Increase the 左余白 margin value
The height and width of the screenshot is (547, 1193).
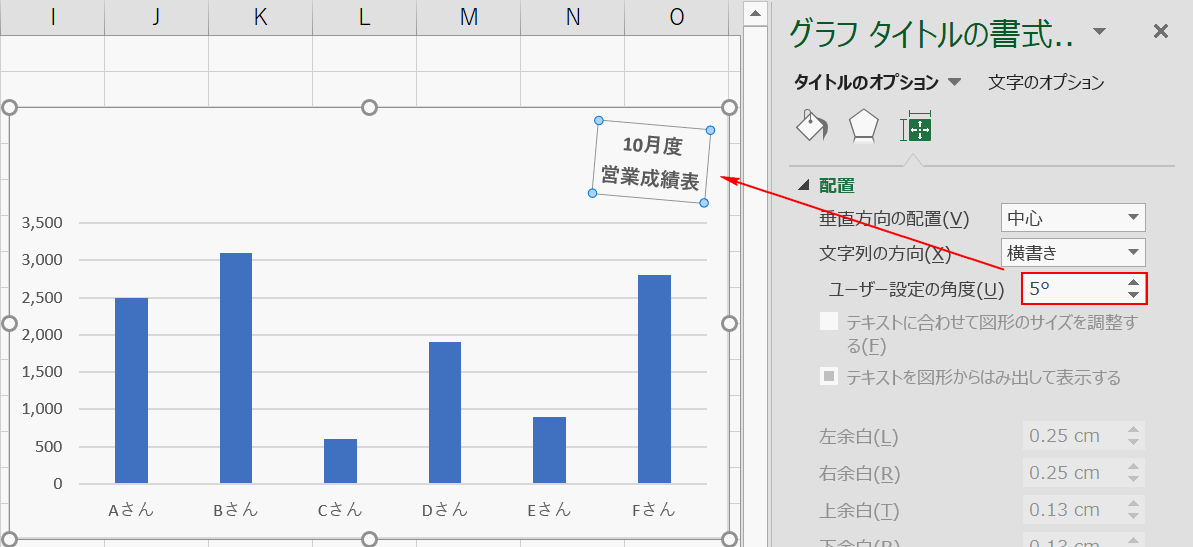coord(1134,430)
